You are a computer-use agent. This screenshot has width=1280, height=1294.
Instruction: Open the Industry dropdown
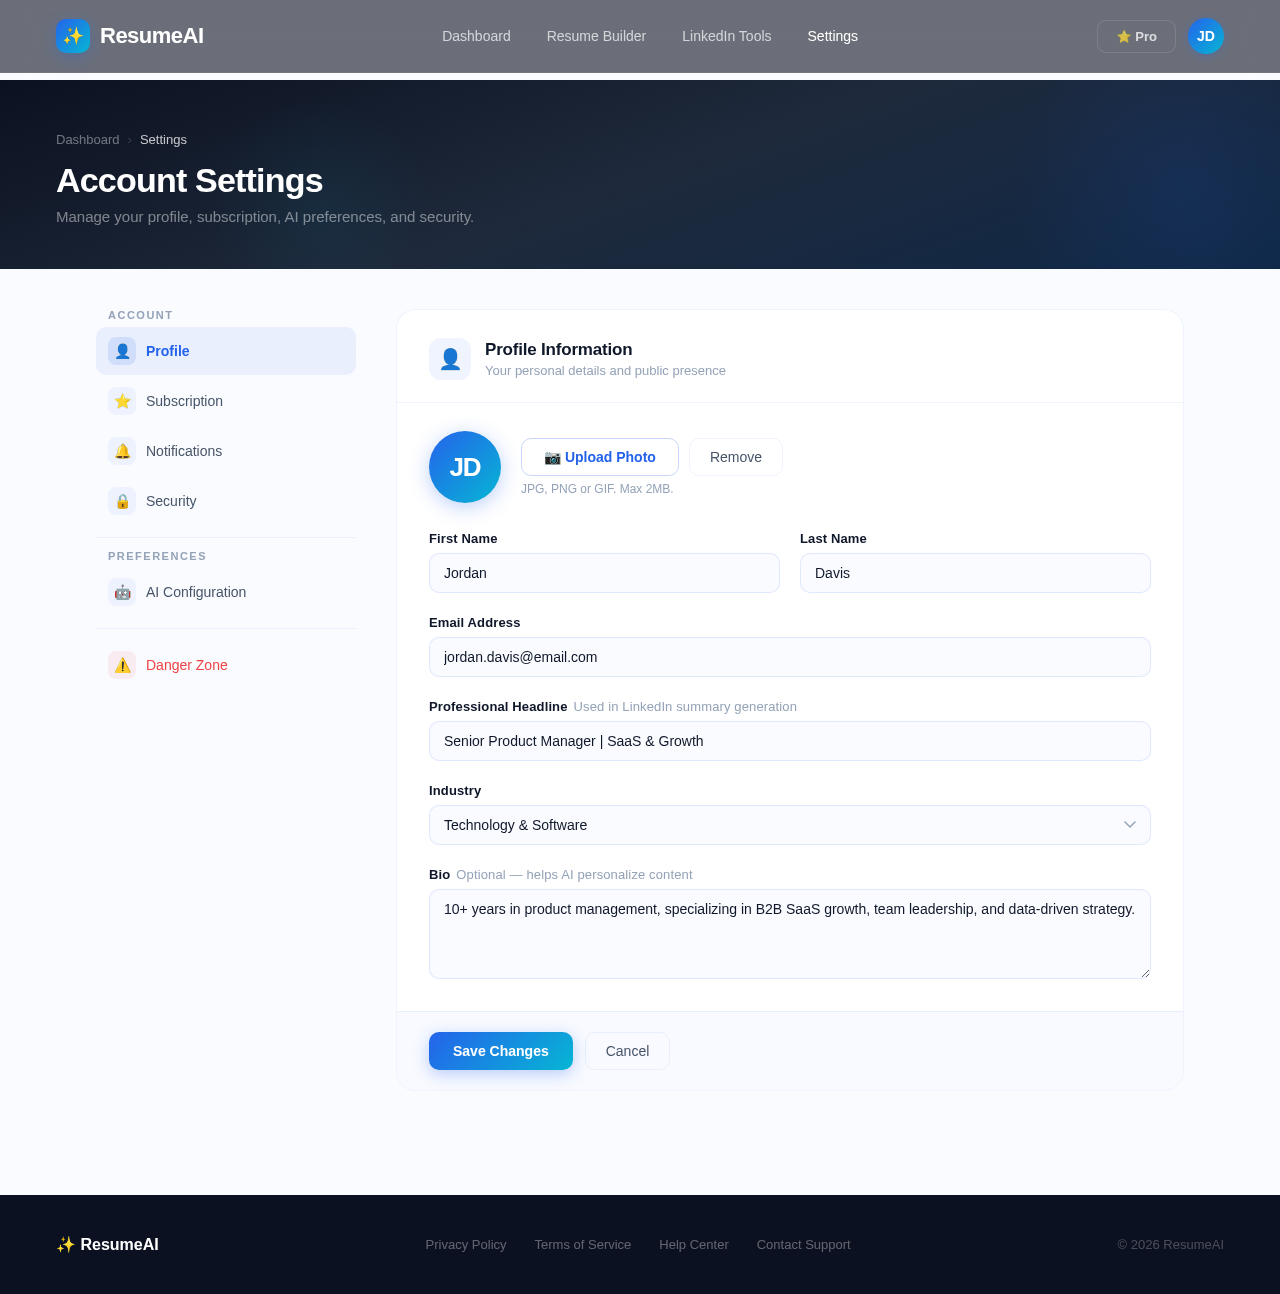coord(789,825)
